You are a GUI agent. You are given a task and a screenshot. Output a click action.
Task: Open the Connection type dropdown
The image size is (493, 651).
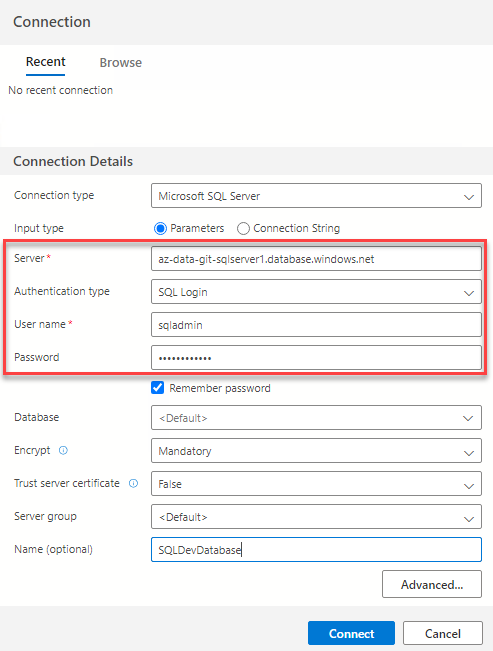click(316, 196)
